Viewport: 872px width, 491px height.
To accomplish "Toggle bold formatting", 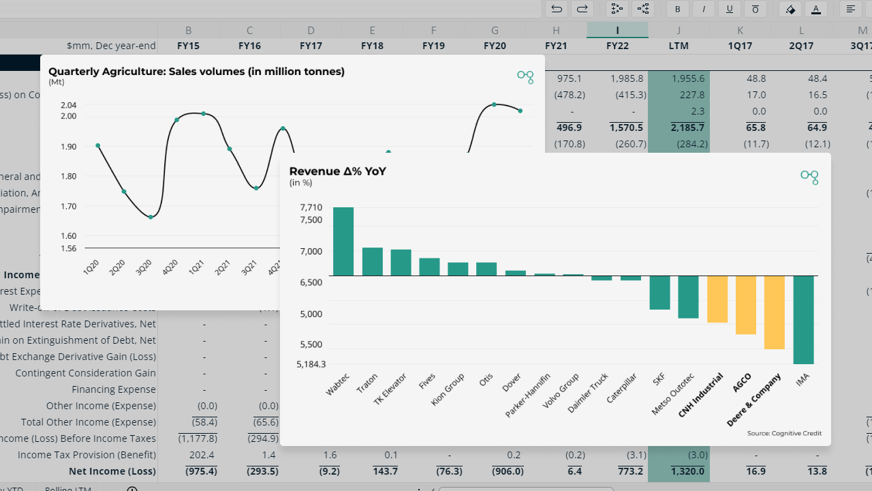I will pyautogui.click(x=677, y=9).
